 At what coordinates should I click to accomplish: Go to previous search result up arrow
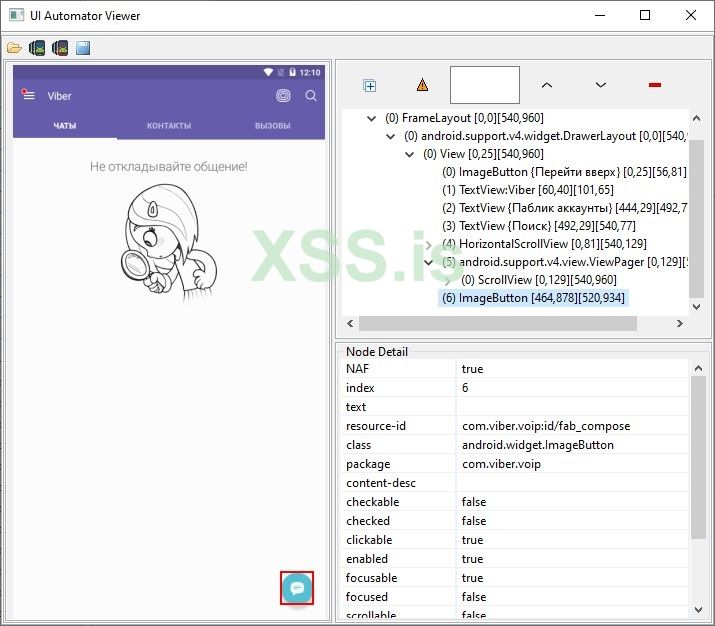point(547,85)
